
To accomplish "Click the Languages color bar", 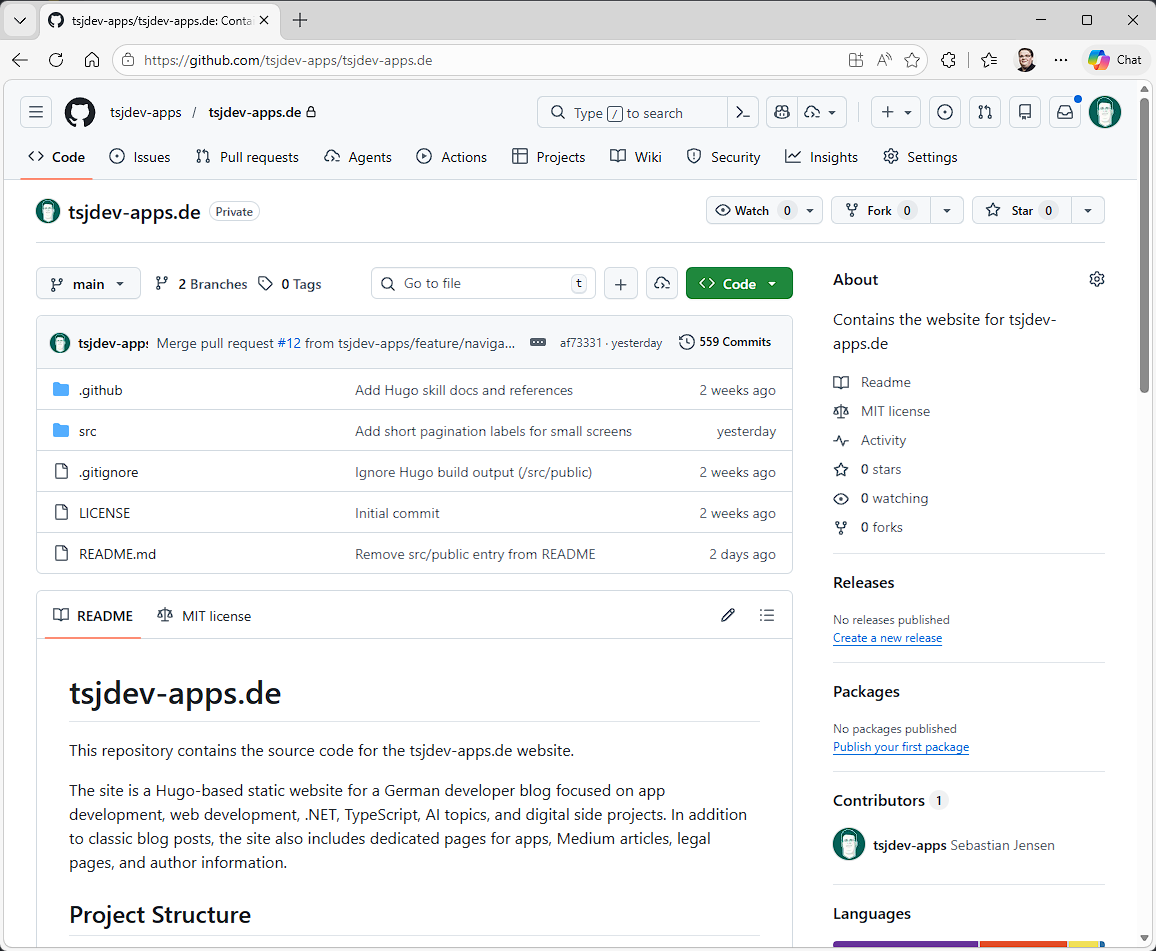I will [969, 944].
